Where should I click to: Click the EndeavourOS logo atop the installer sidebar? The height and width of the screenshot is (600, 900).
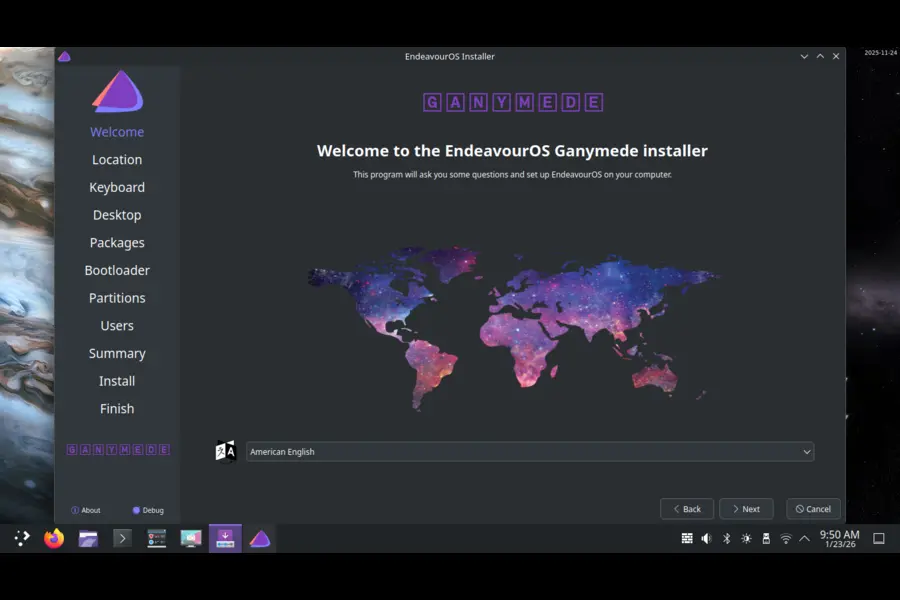click(117, 94)
